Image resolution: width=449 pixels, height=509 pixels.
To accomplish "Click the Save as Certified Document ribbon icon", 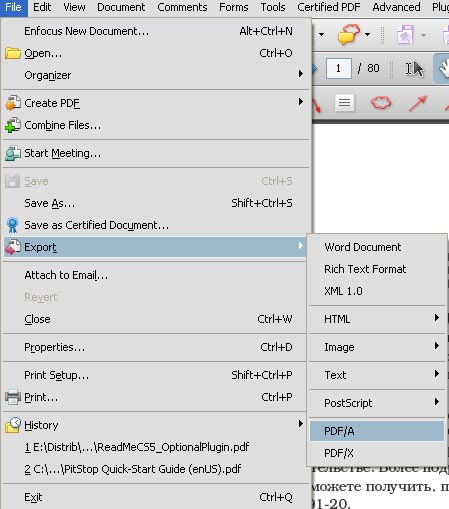I will point(13,225).
